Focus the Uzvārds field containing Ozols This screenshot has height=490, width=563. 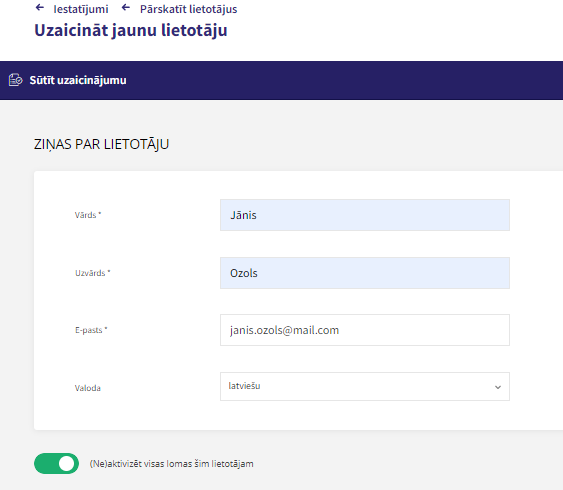coord(365,273)
